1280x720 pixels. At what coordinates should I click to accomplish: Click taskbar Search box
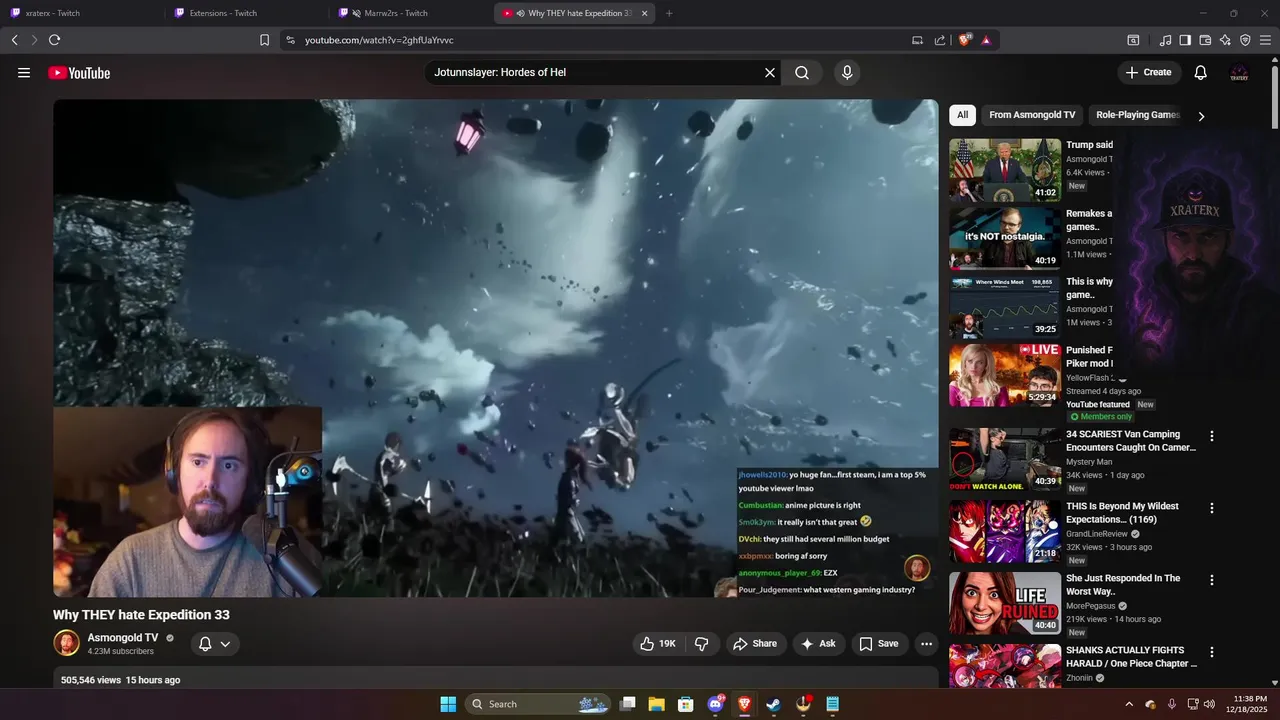(x=540, y=704)
